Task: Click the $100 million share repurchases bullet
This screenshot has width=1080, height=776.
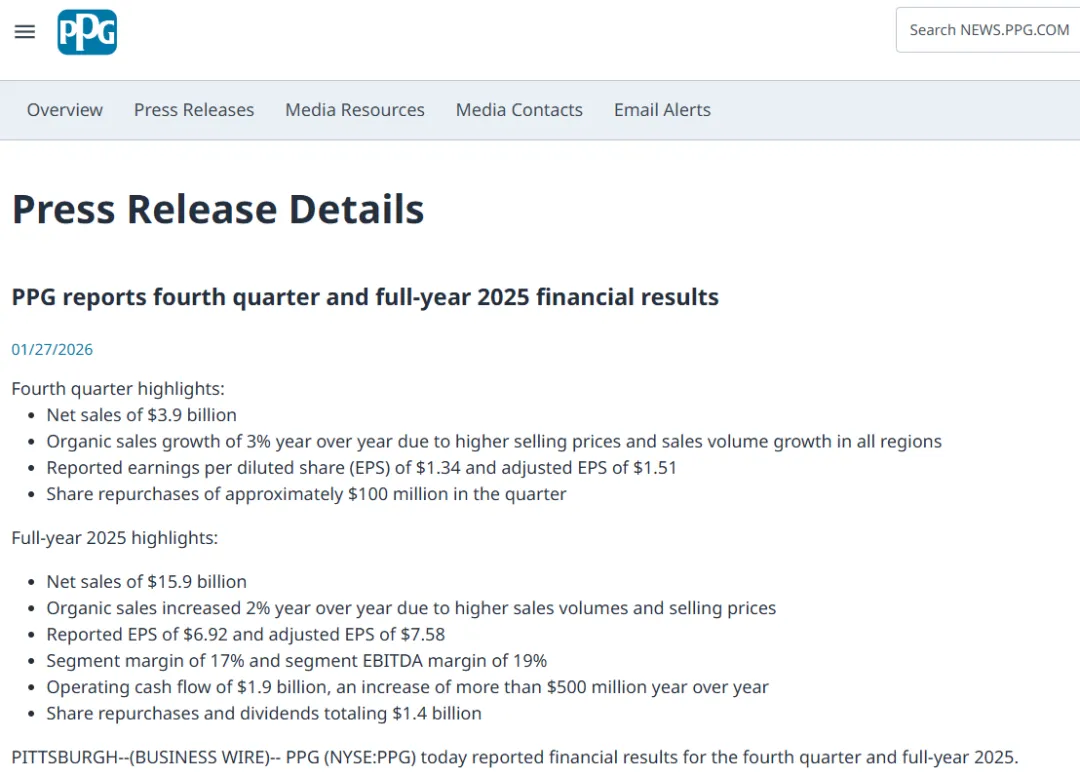Action: coord(306,494)
